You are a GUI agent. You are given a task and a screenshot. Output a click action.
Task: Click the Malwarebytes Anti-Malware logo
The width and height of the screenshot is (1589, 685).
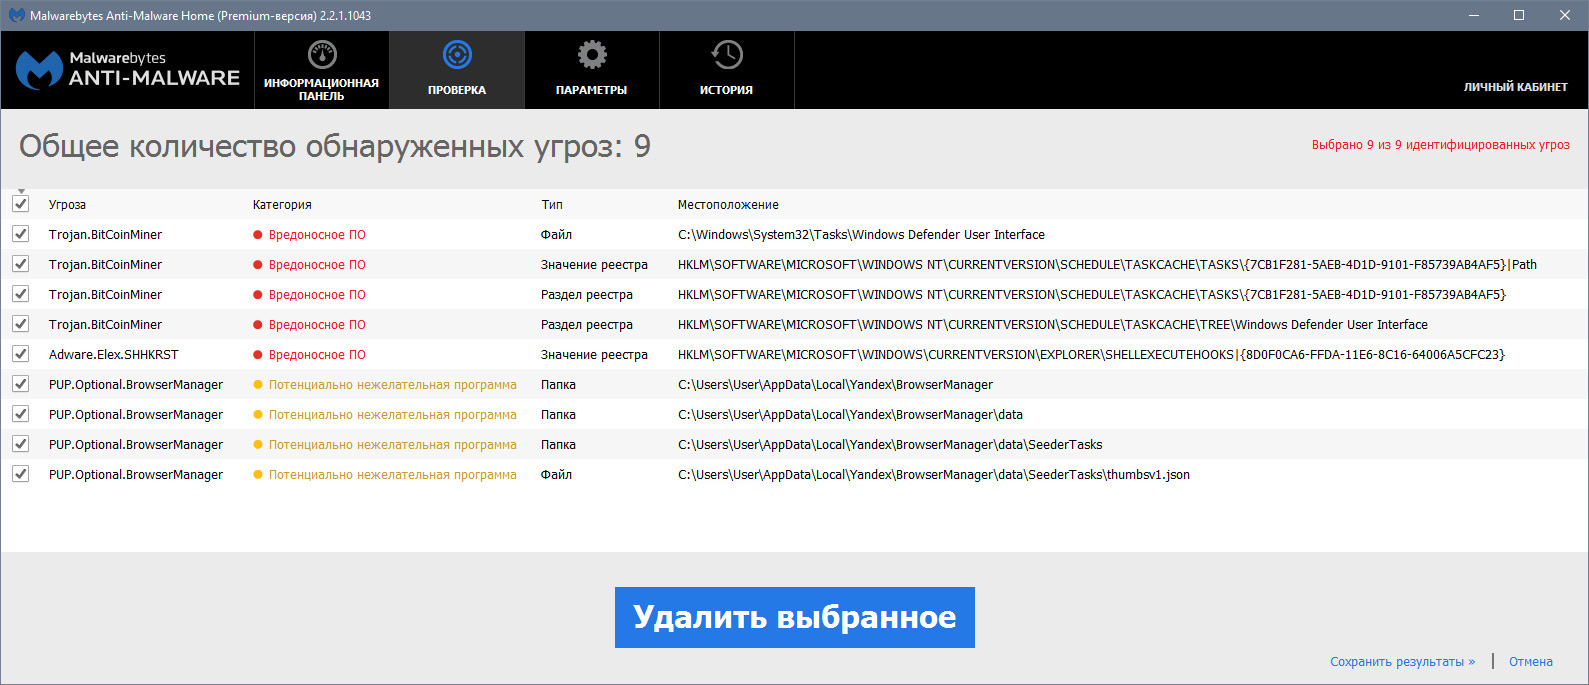pos(127,70)
